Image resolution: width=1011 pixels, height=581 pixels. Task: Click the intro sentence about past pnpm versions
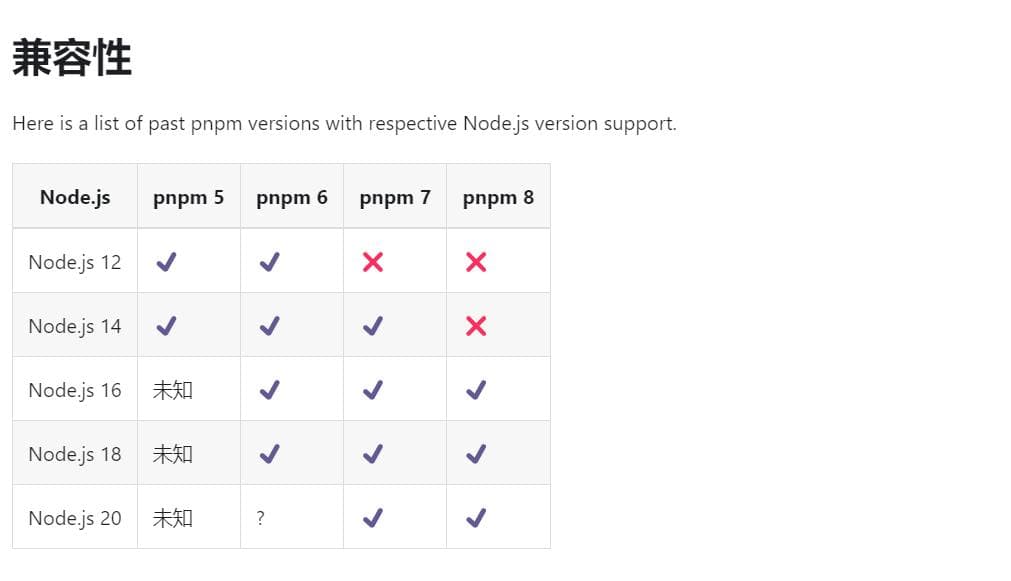pos(344,123)
